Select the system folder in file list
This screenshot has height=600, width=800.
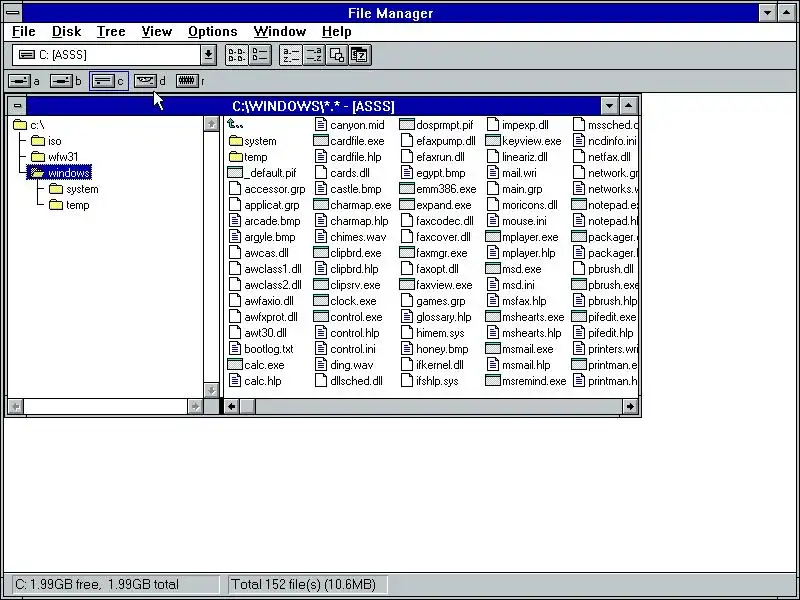coord(253,141)
